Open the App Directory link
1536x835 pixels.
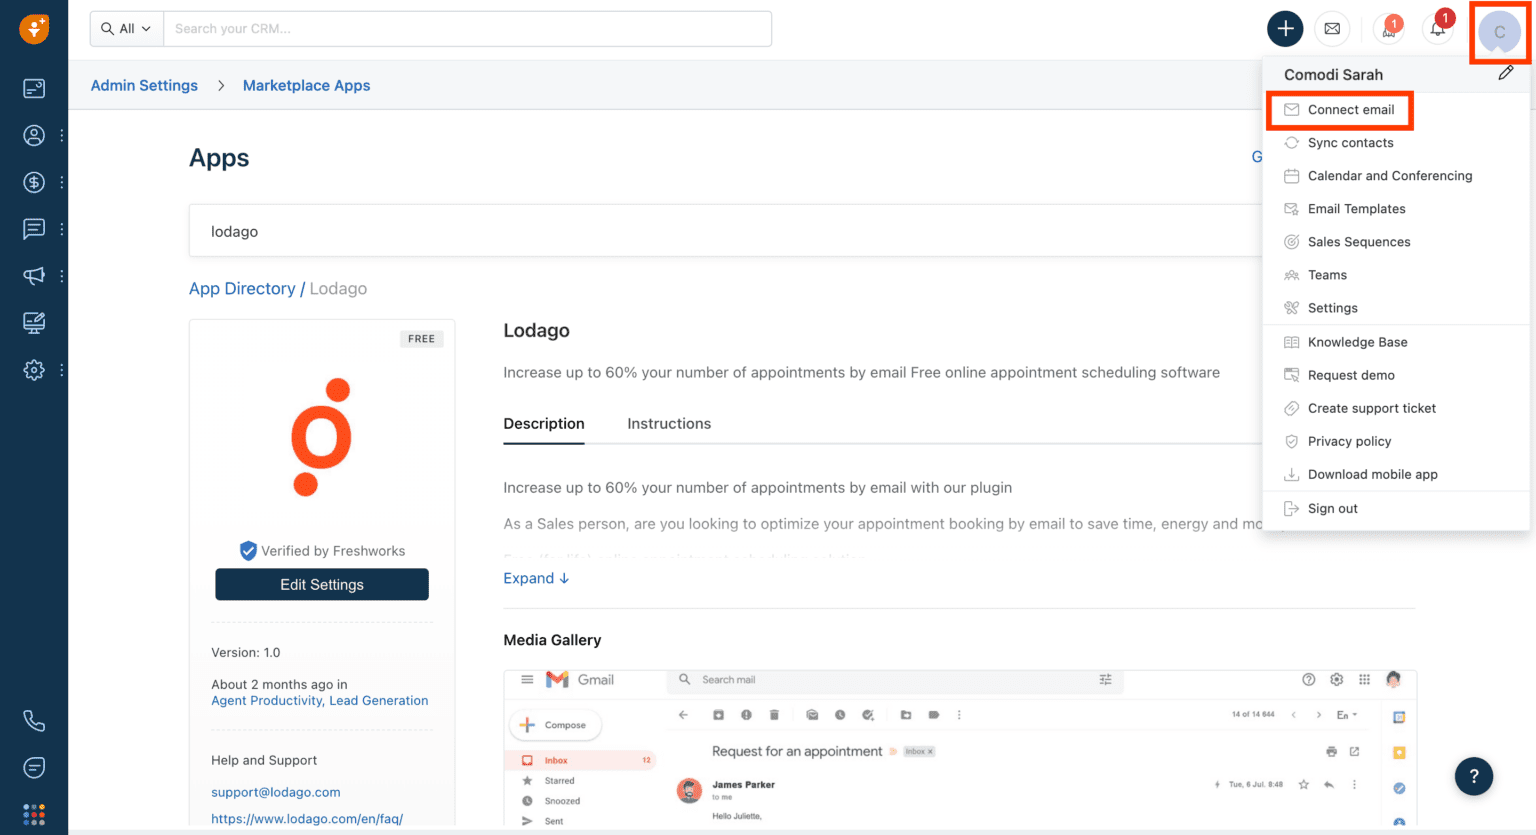pos(242,289)
